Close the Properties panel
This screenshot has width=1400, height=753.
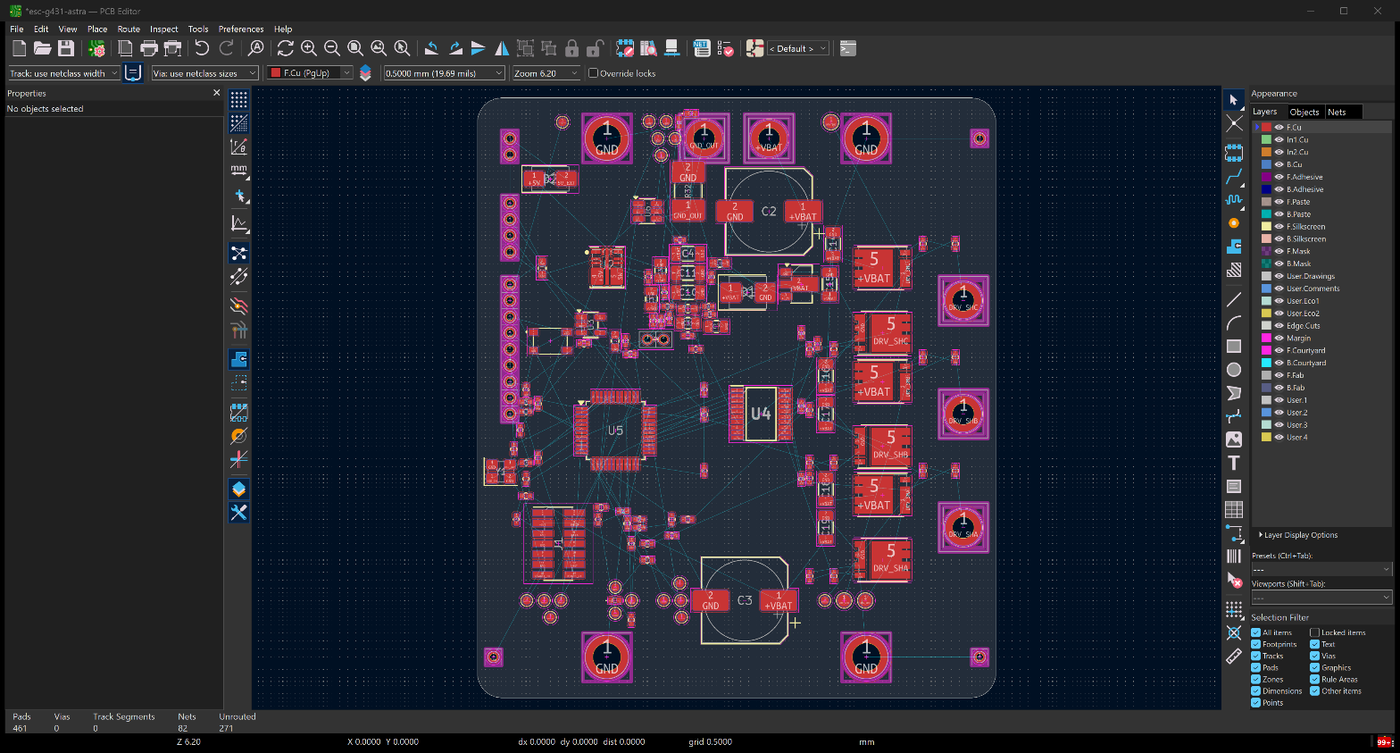(217, 93)
